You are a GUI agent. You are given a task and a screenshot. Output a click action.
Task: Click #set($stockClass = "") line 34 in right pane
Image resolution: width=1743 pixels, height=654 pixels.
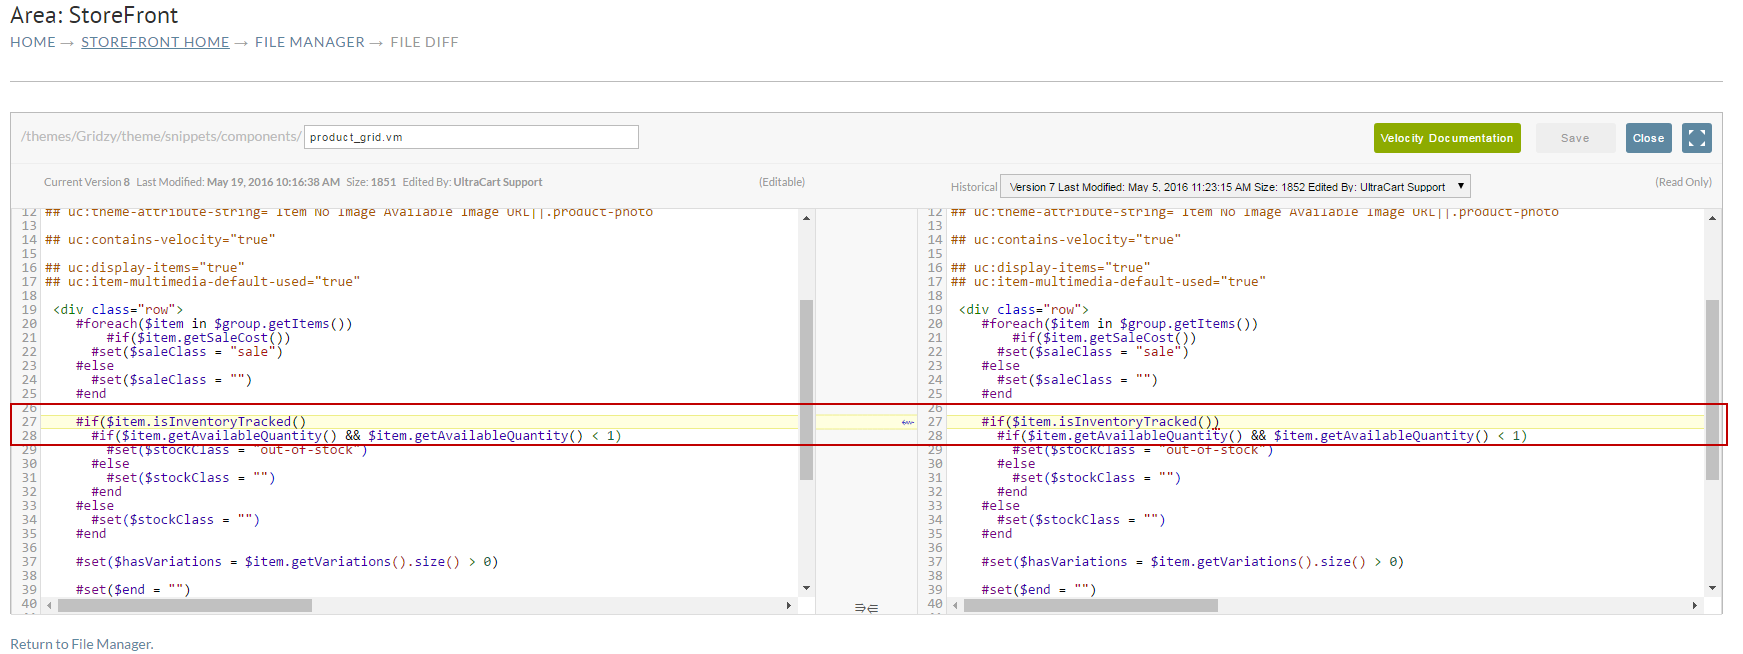point(1082,520)
